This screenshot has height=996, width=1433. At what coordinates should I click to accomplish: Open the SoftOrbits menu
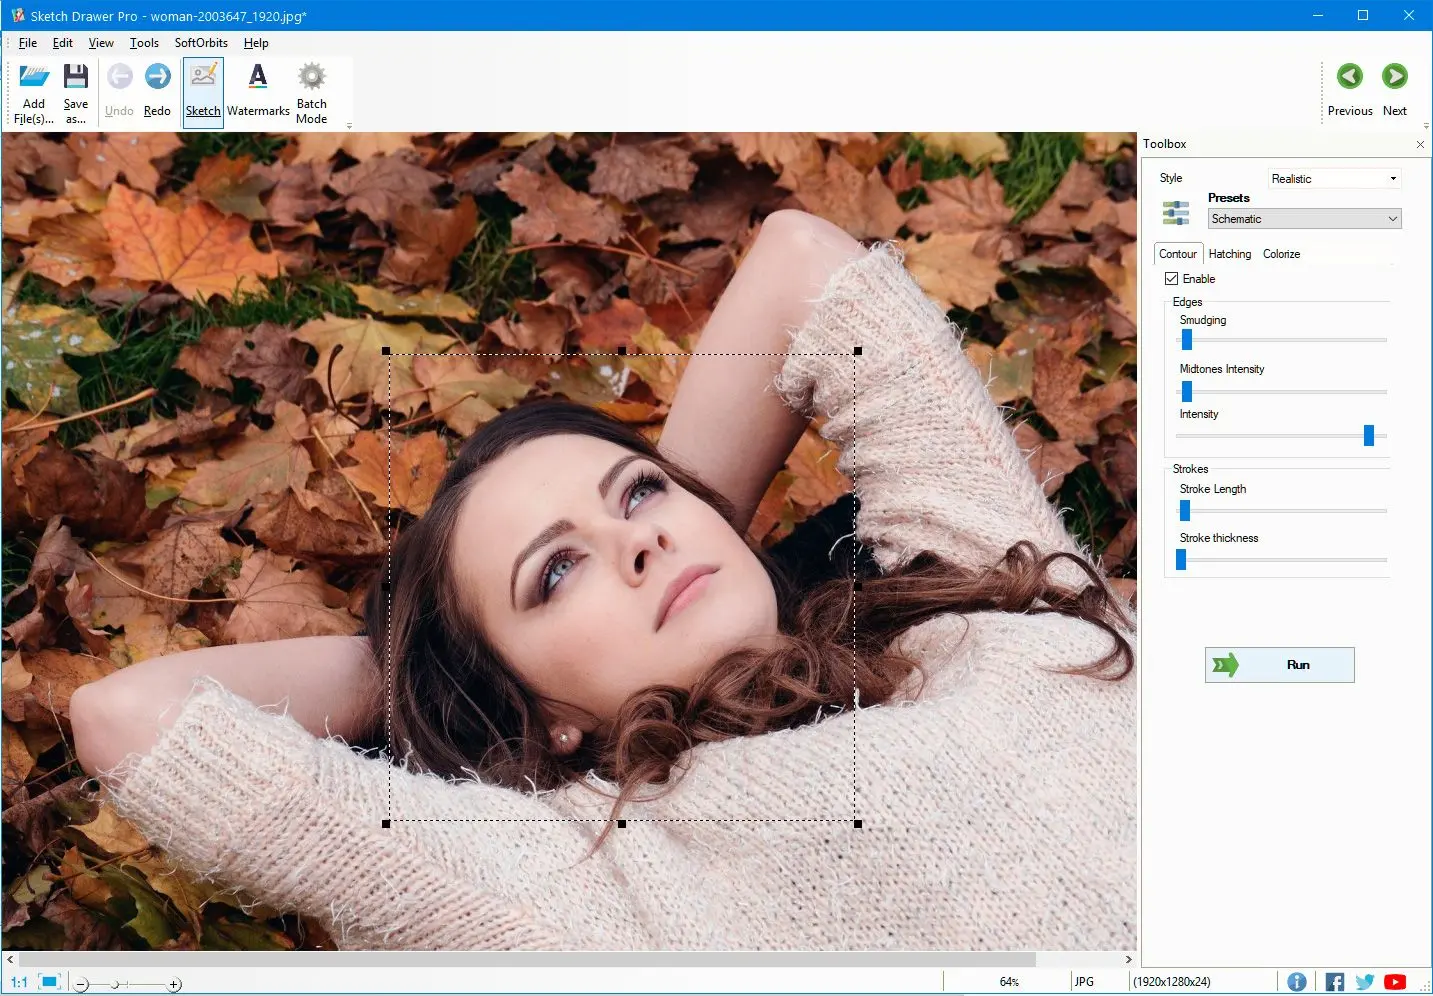point(200,43)
